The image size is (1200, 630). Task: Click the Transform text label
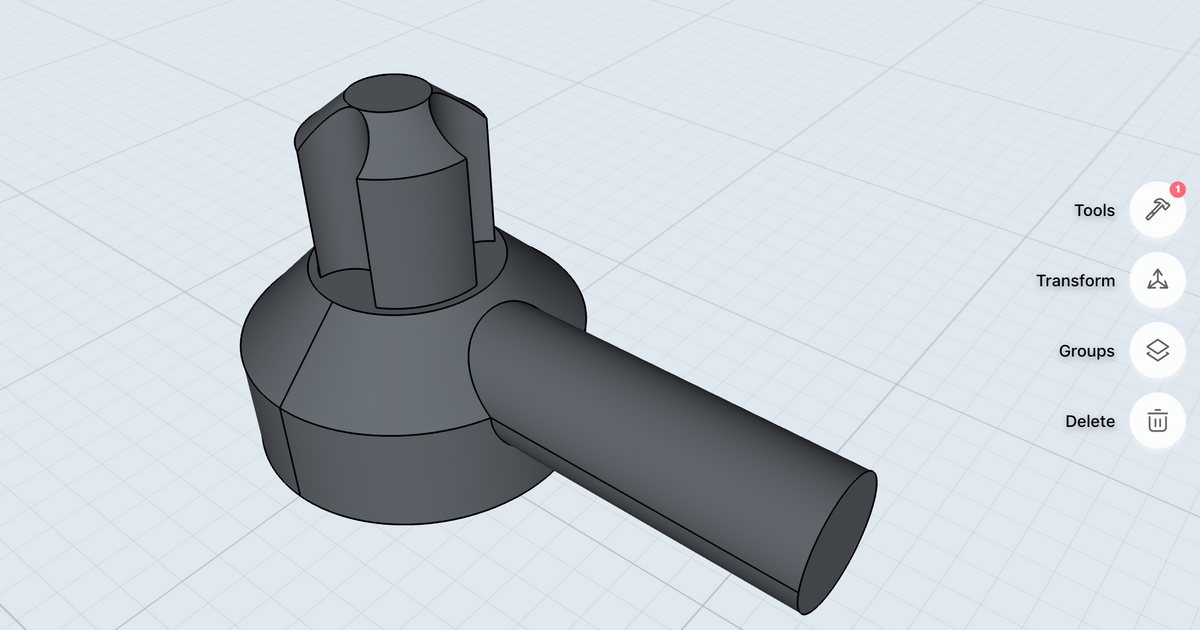[1076, 281]
